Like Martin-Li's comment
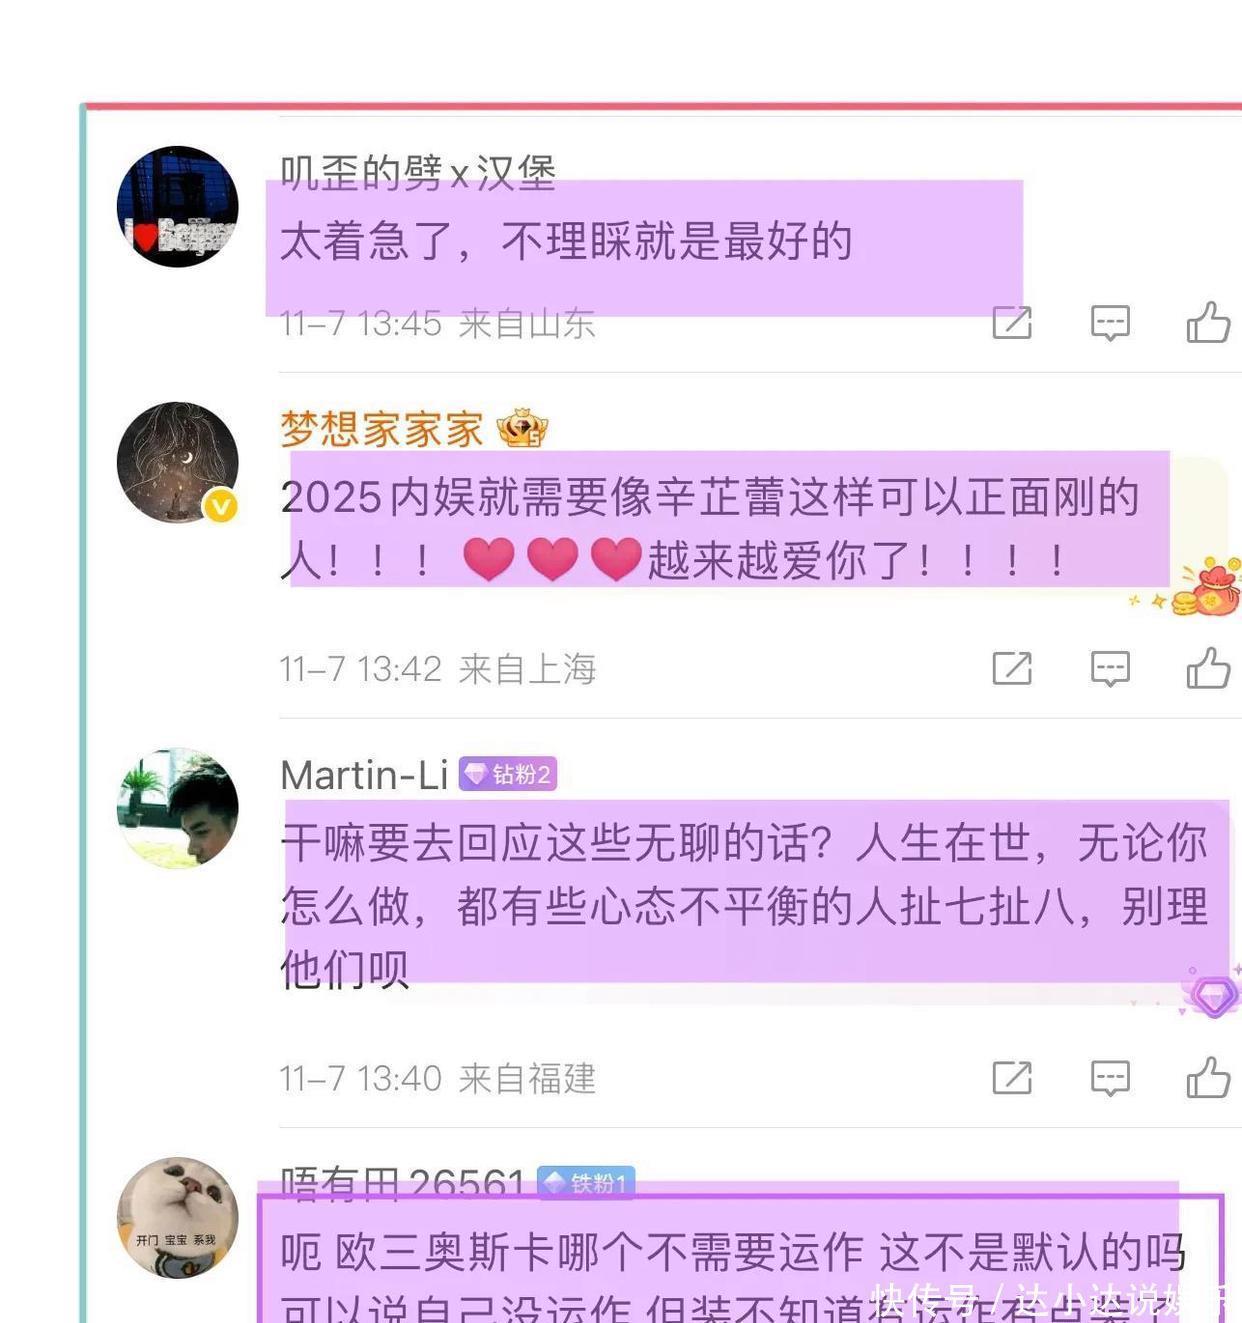The width and height of the screenshot is (1242, 1323). 1208,1077
